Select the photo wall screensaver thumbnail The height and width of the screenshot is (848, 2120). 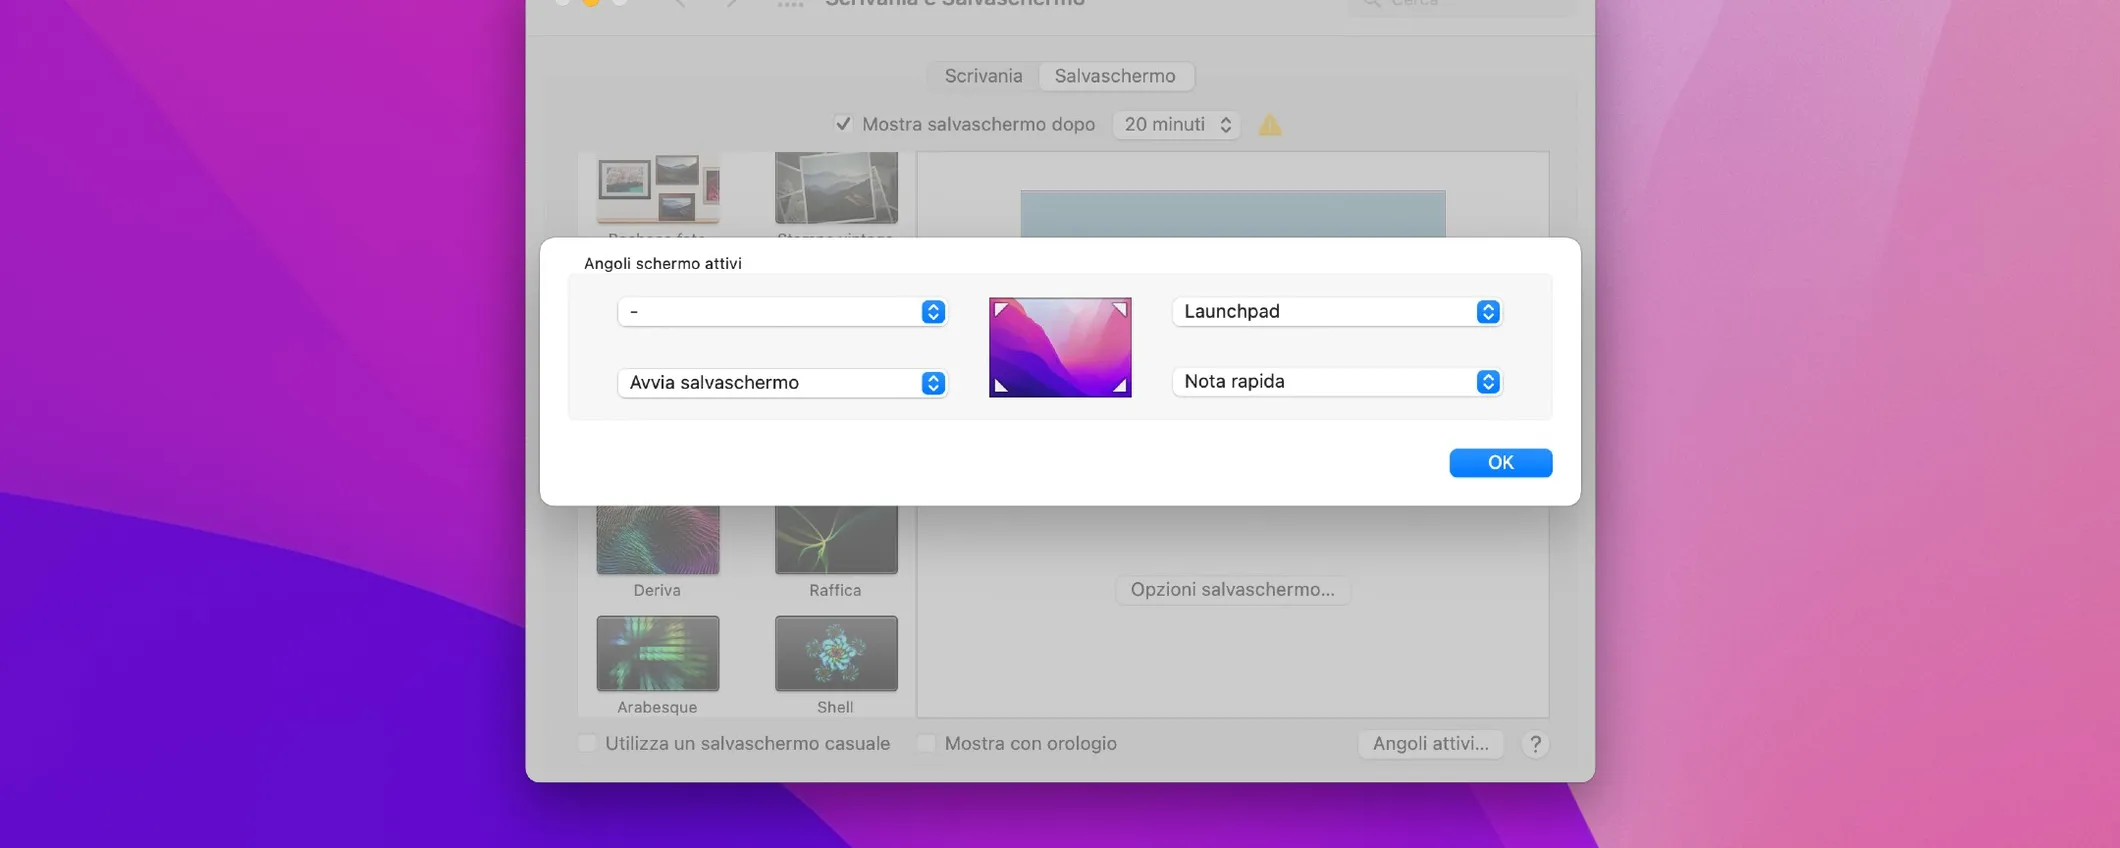[658, 189]
